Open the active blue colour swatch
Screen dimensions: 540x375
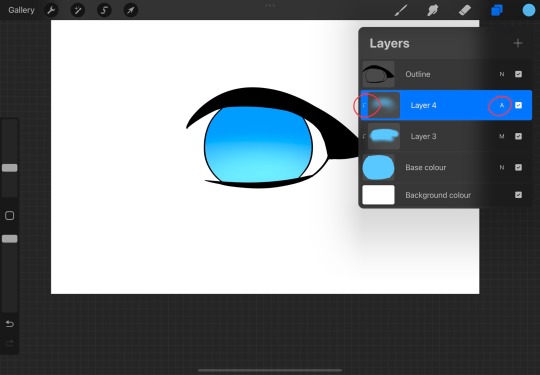pyautogui.click(x=529, y=10)
